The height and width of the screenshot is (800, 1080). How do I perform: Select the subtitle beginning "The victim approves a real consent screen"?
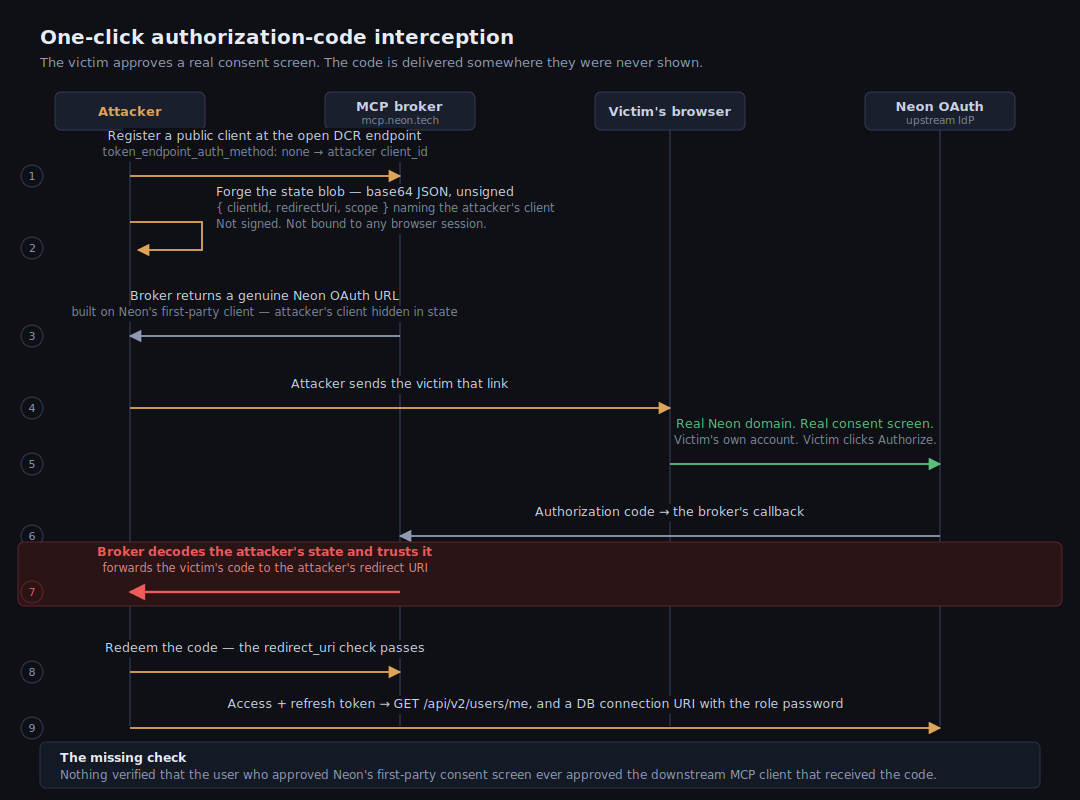coord(371,63)
